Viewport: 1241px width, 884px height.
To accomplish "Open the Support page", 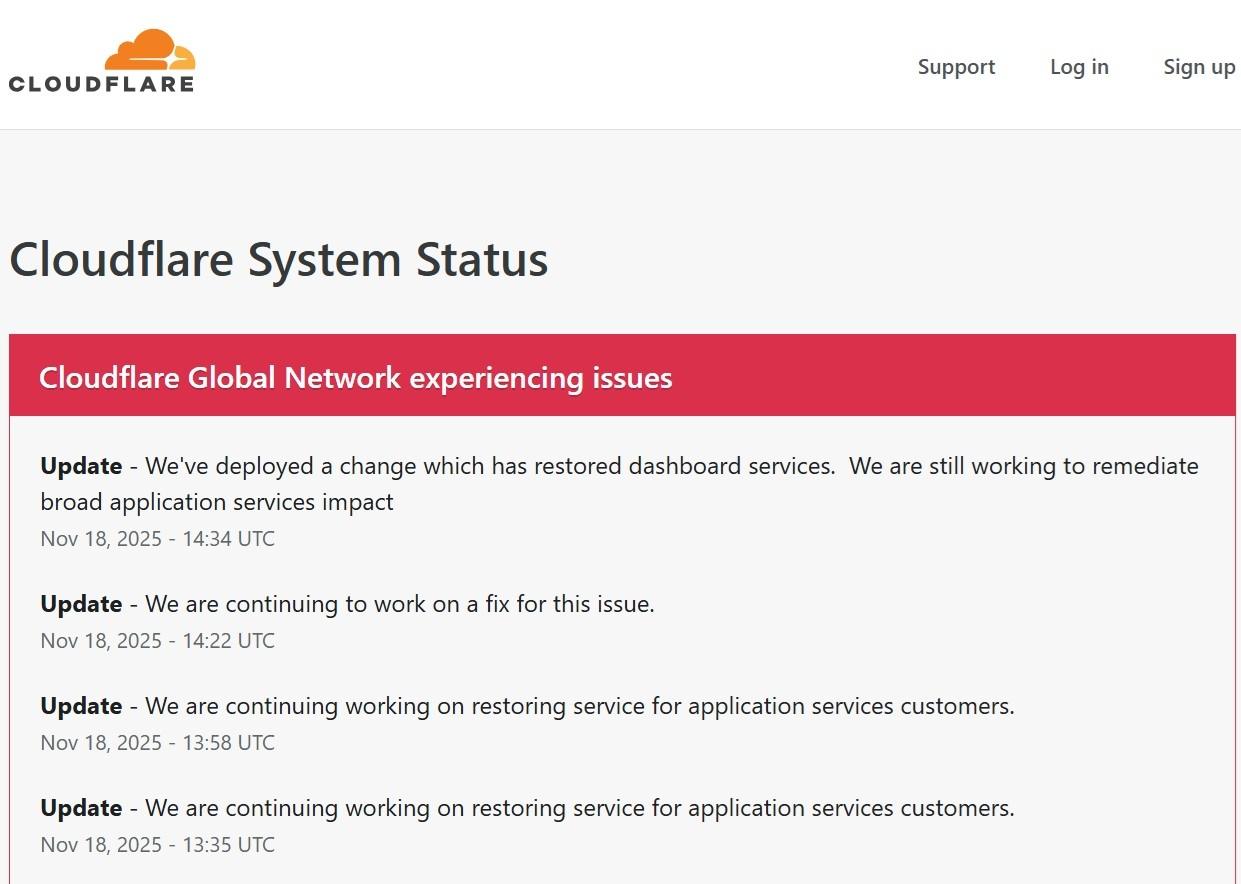I will (x=956, y=67).
